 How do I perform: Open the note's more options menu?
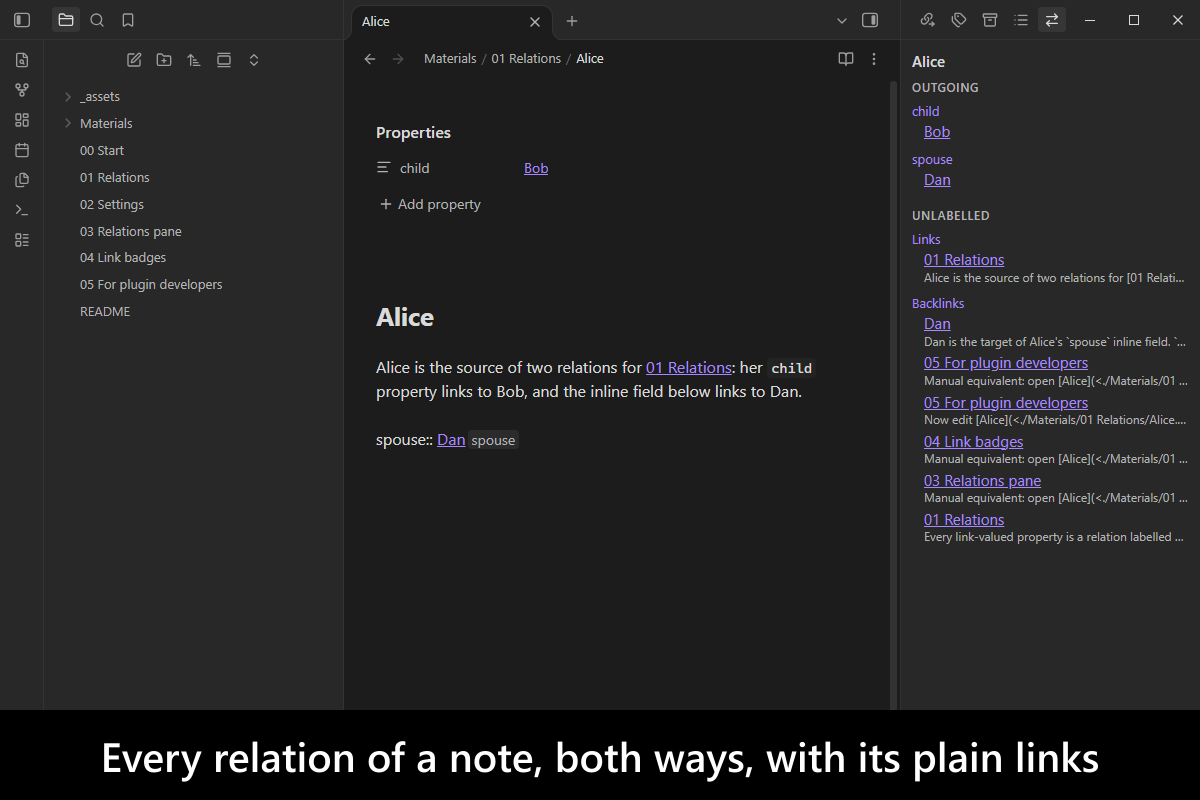874,59
